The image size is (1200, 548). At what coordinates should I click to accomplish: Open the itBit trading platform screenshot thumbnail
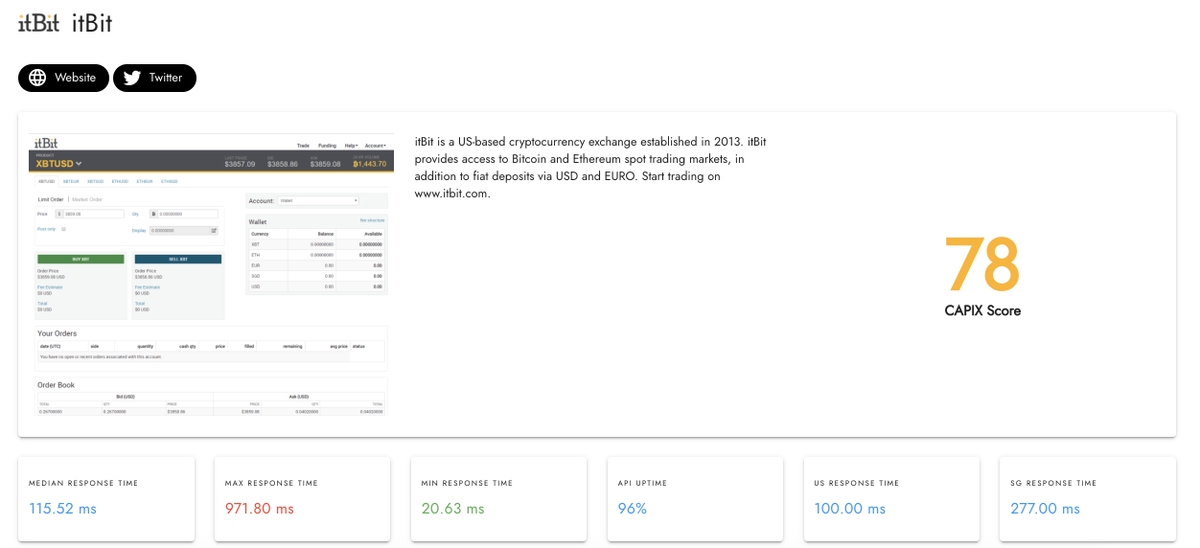click(x=210, y=274)
